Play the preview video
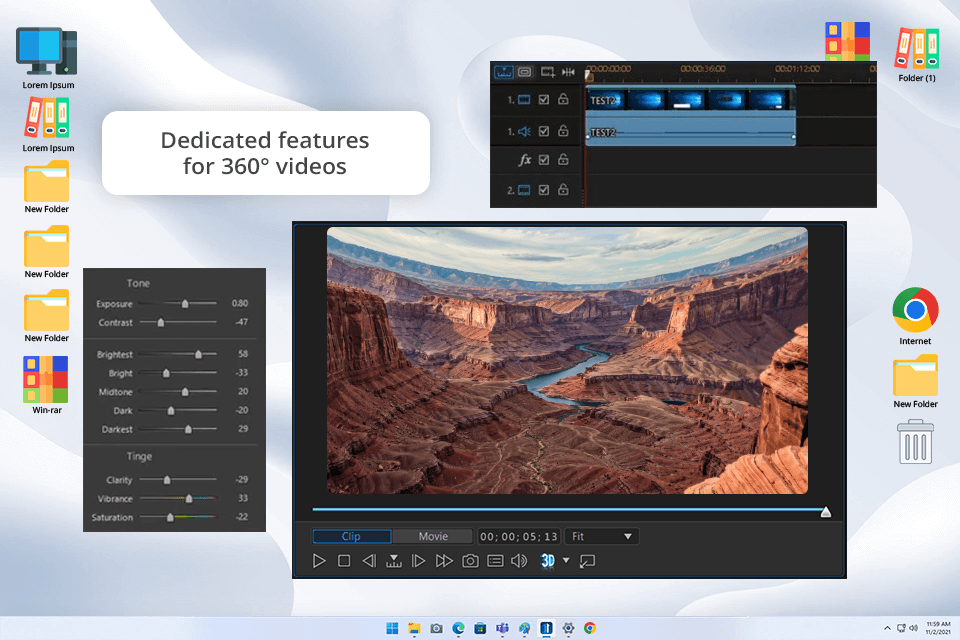 coord(319,560)
